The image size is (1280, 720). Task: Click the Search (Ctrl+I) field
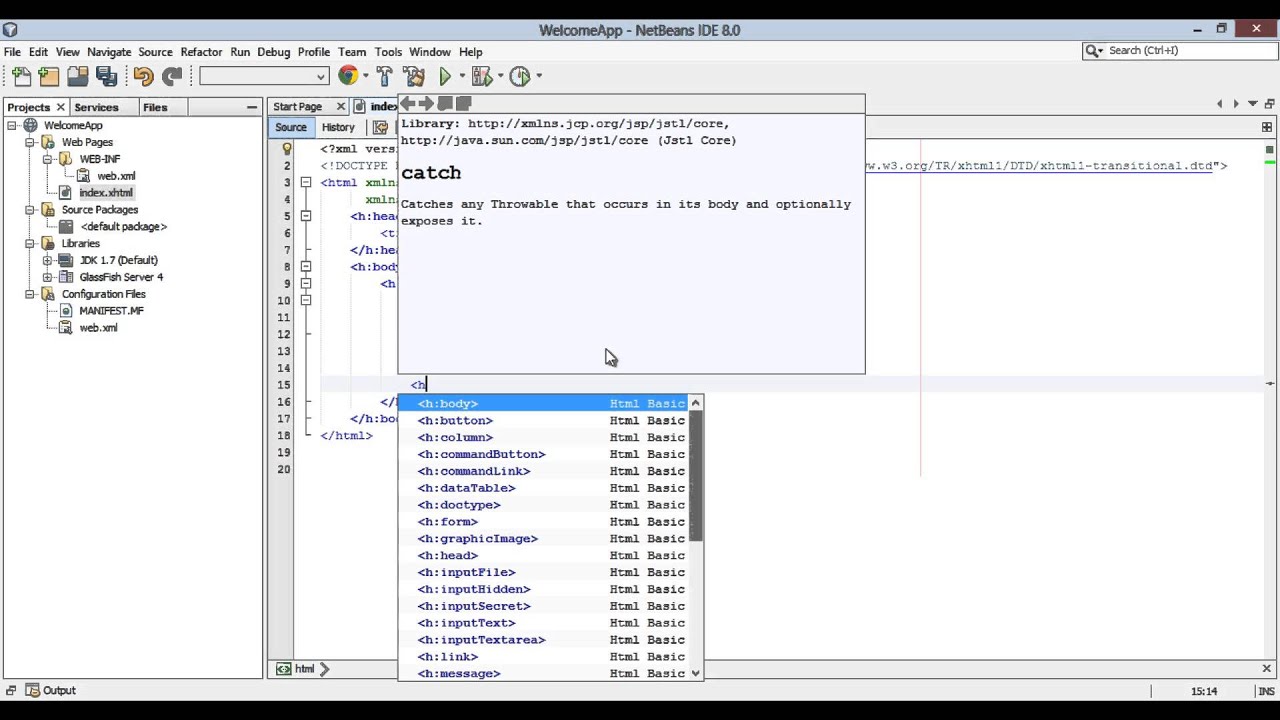click(x=1179, y=50)
